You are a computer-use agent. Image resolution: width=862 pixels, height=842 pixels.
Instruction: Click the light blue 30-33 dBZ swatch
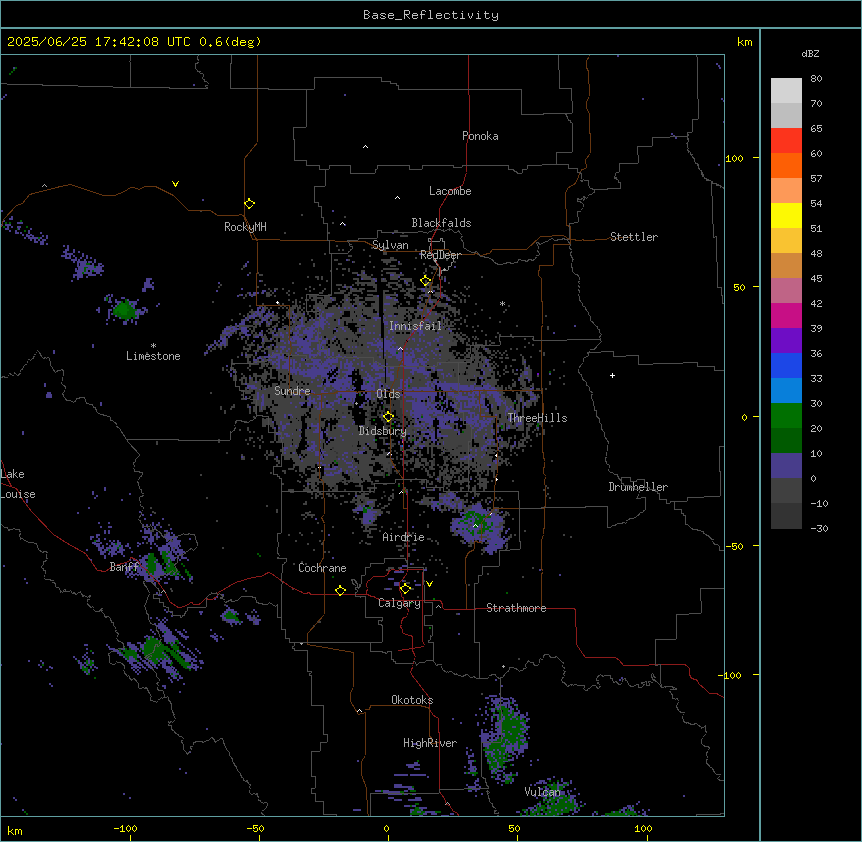click(786, 391)
